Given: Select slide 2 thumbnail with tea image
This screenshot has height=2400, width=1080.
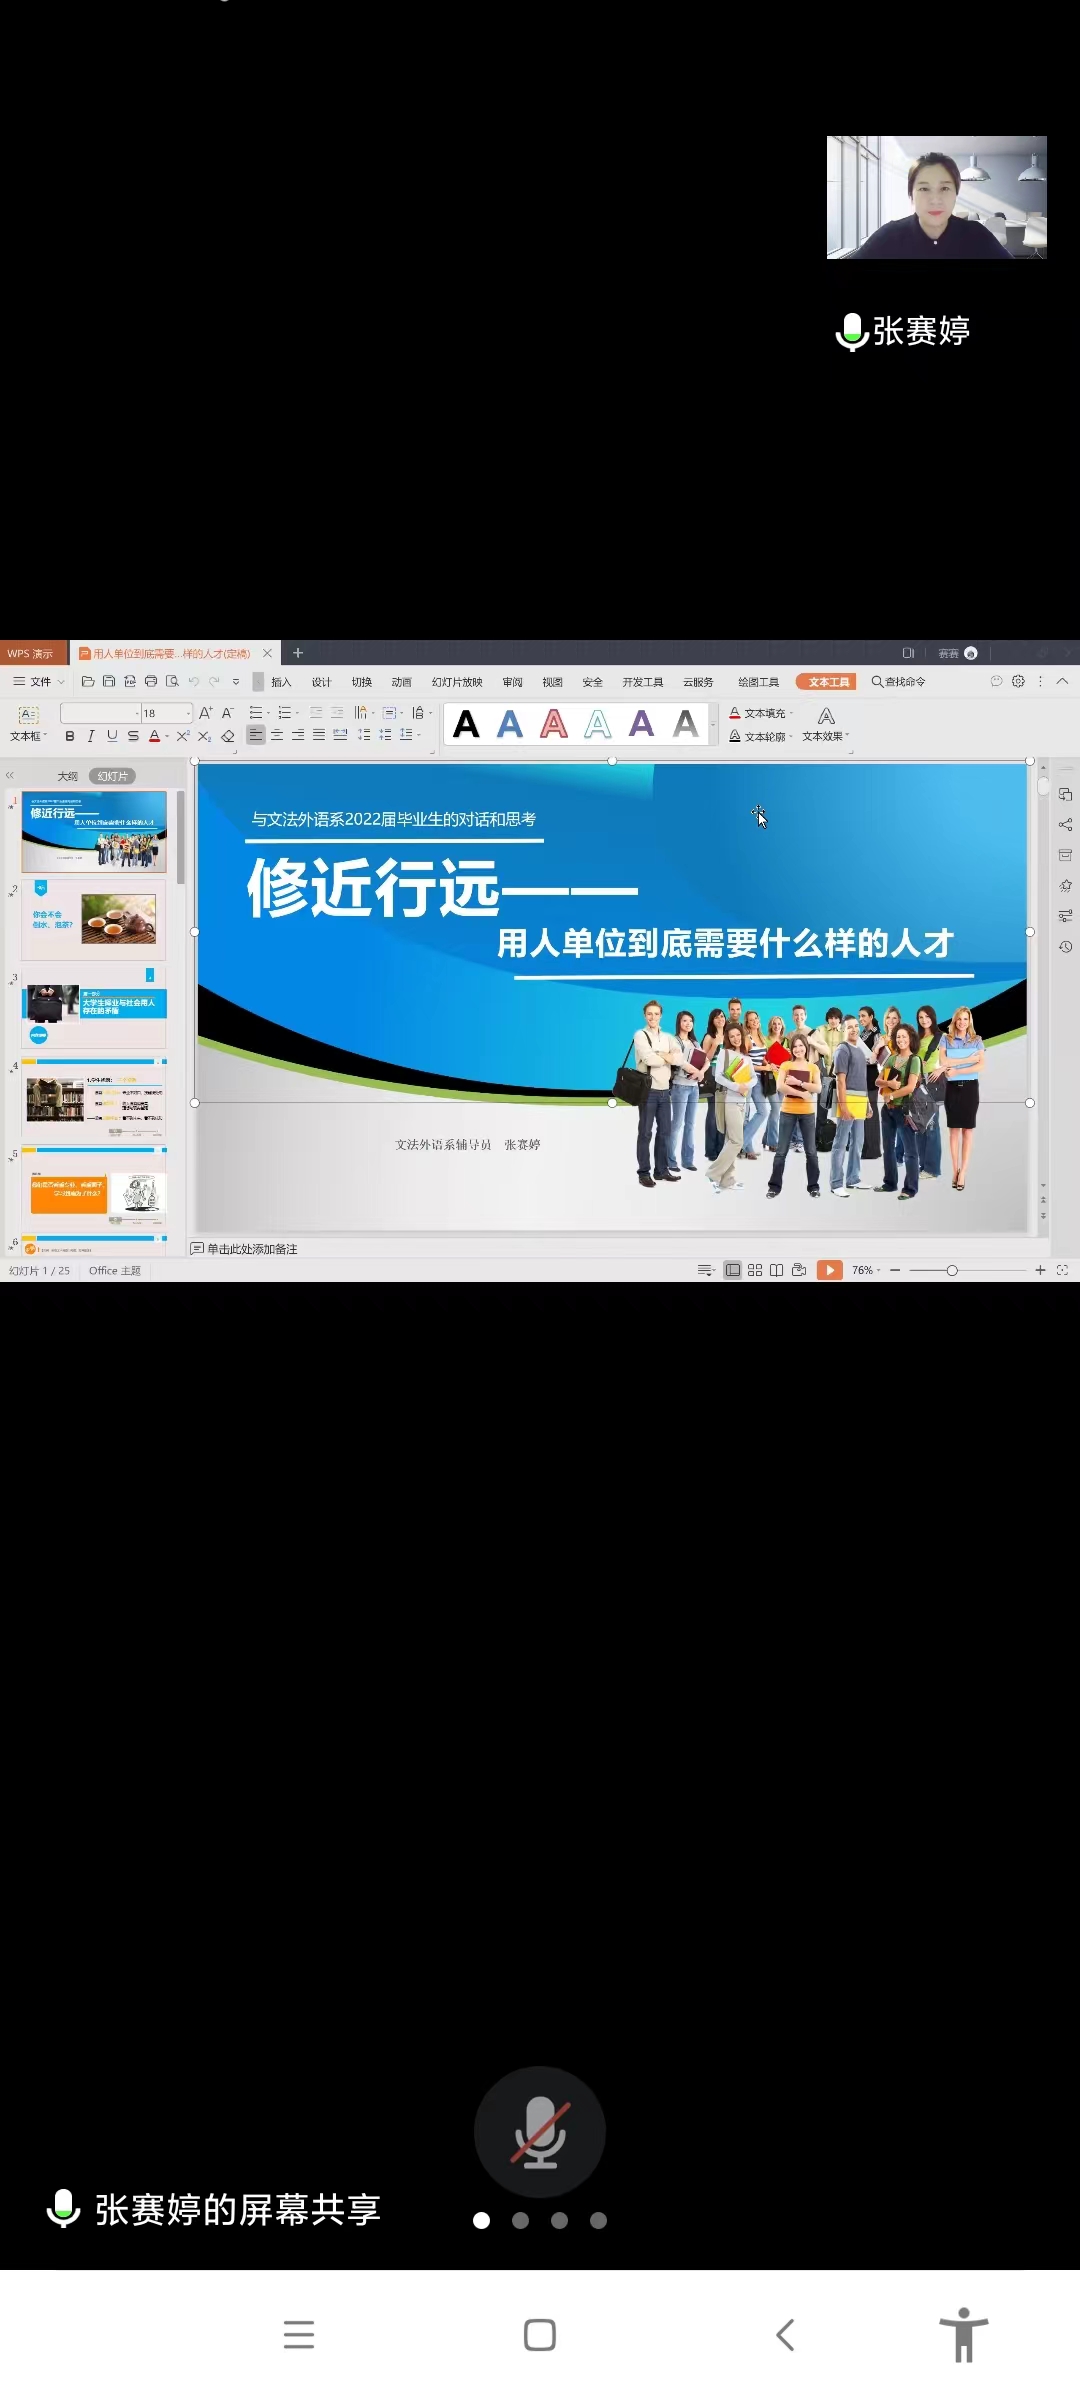Looking at the screenshot, I should coord(94,919).
